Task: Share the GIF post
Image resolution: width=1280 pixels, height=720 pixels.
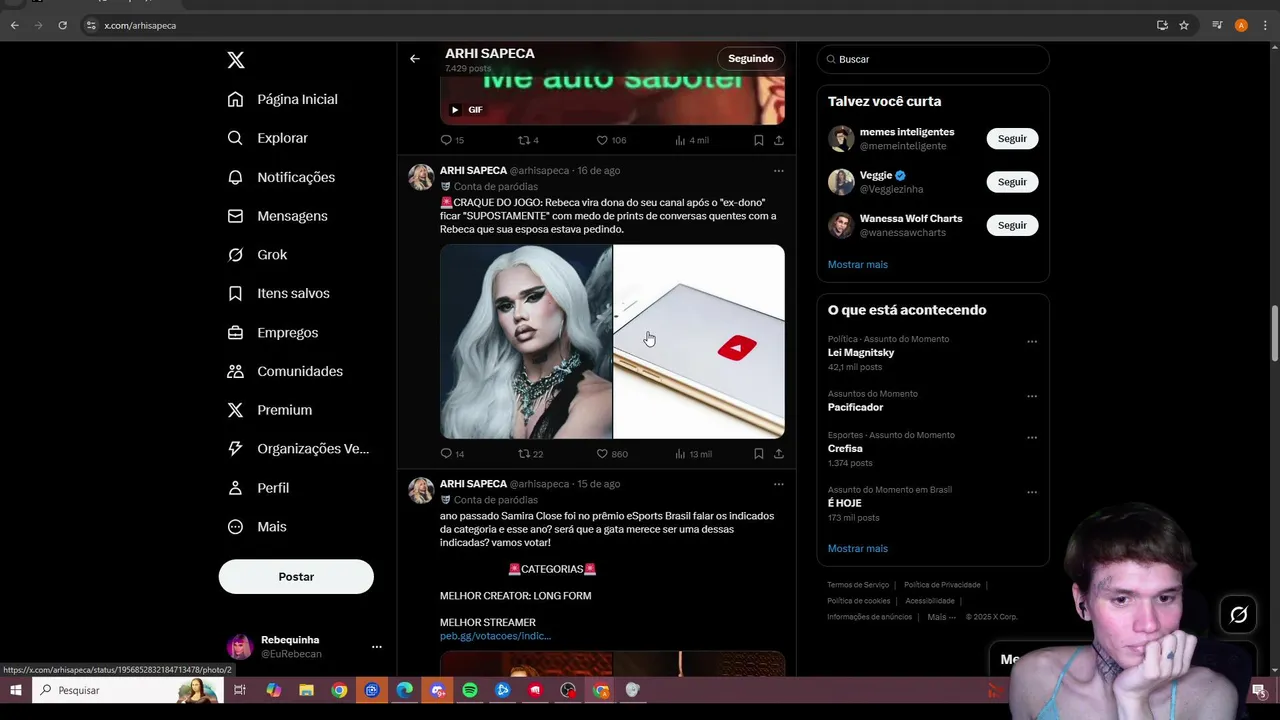Action: click(x=779, y=140)
